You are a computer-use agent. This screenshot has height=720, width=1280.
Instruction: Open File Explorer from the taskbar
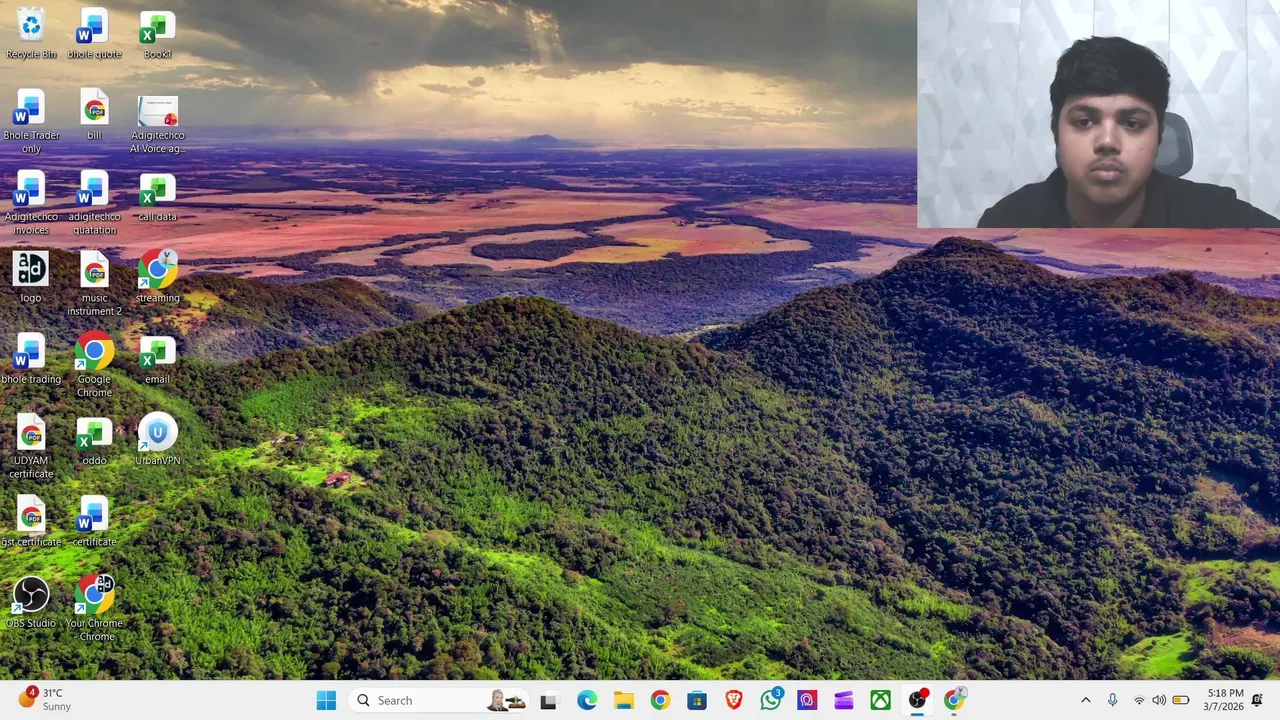click(624, 700)
